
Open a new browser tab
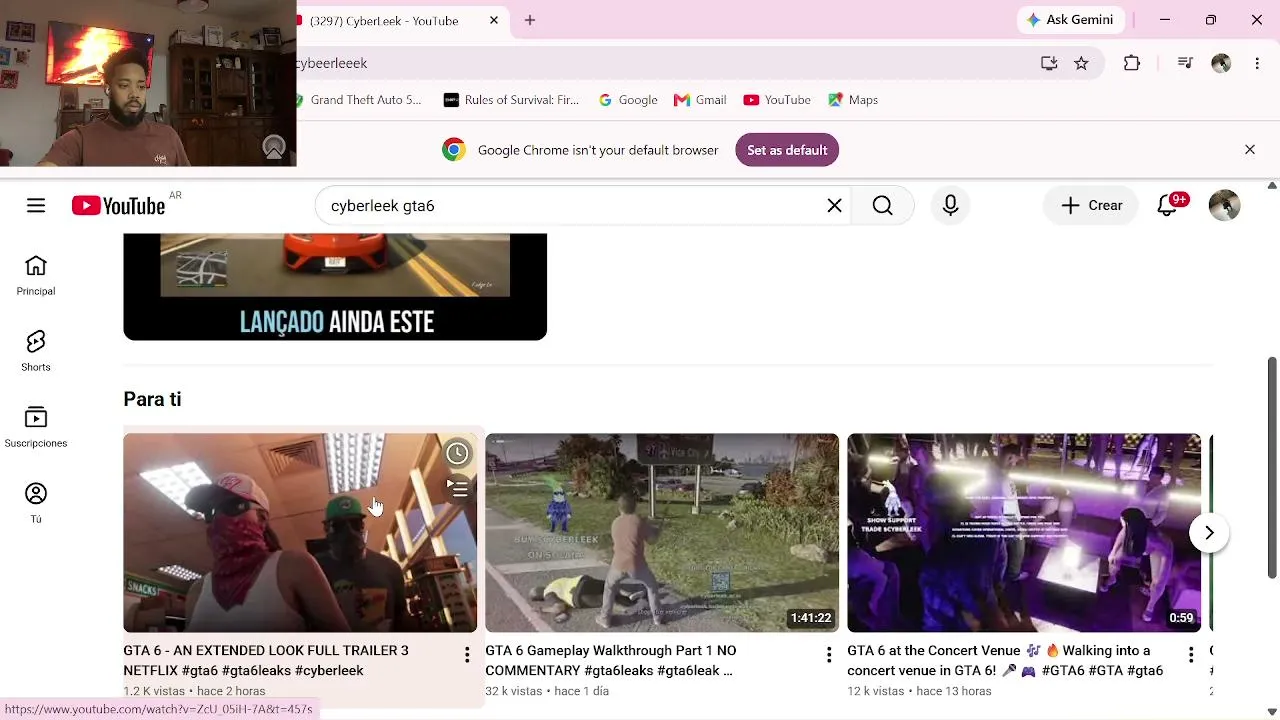tap(530, 20)
